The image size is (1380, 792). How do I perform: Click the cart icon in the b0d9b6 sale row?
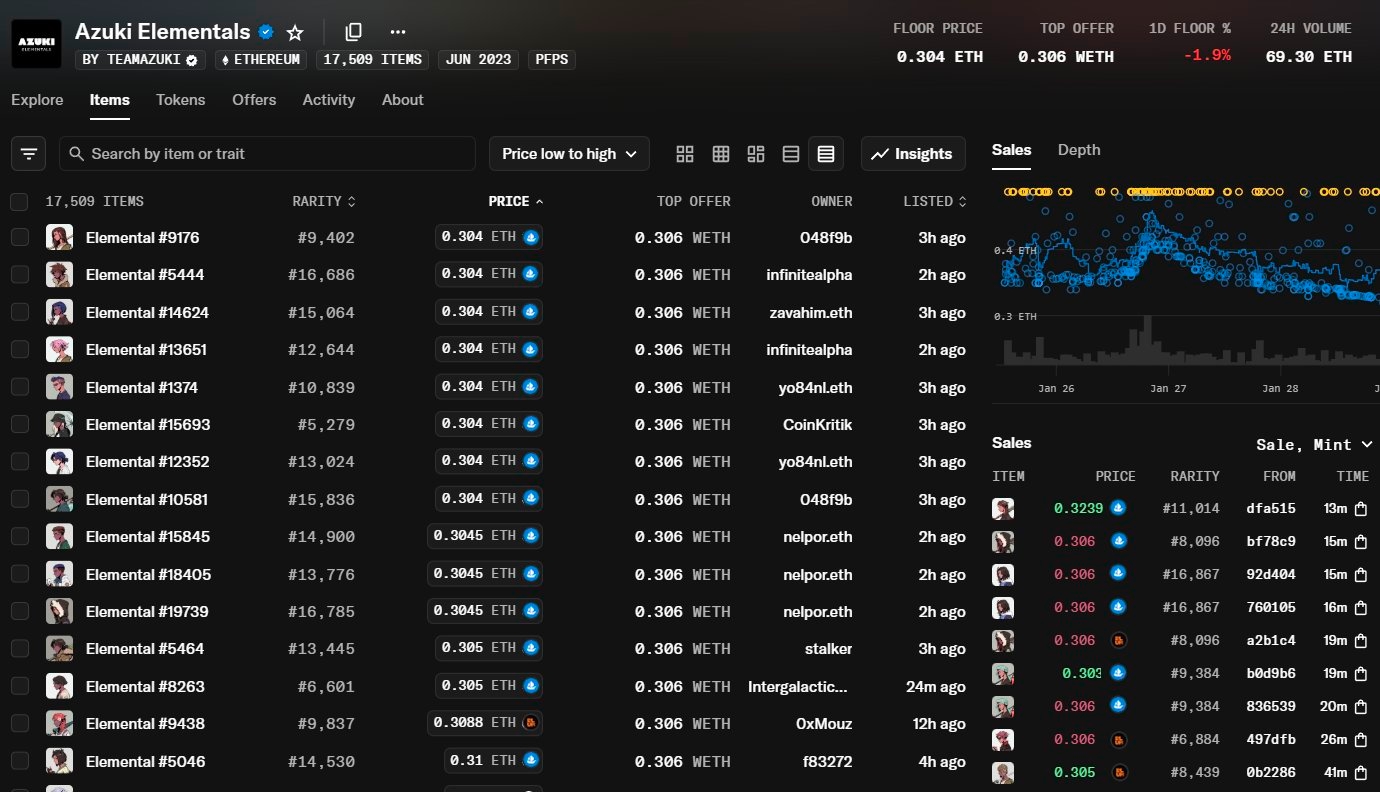tap(1361, 674)
